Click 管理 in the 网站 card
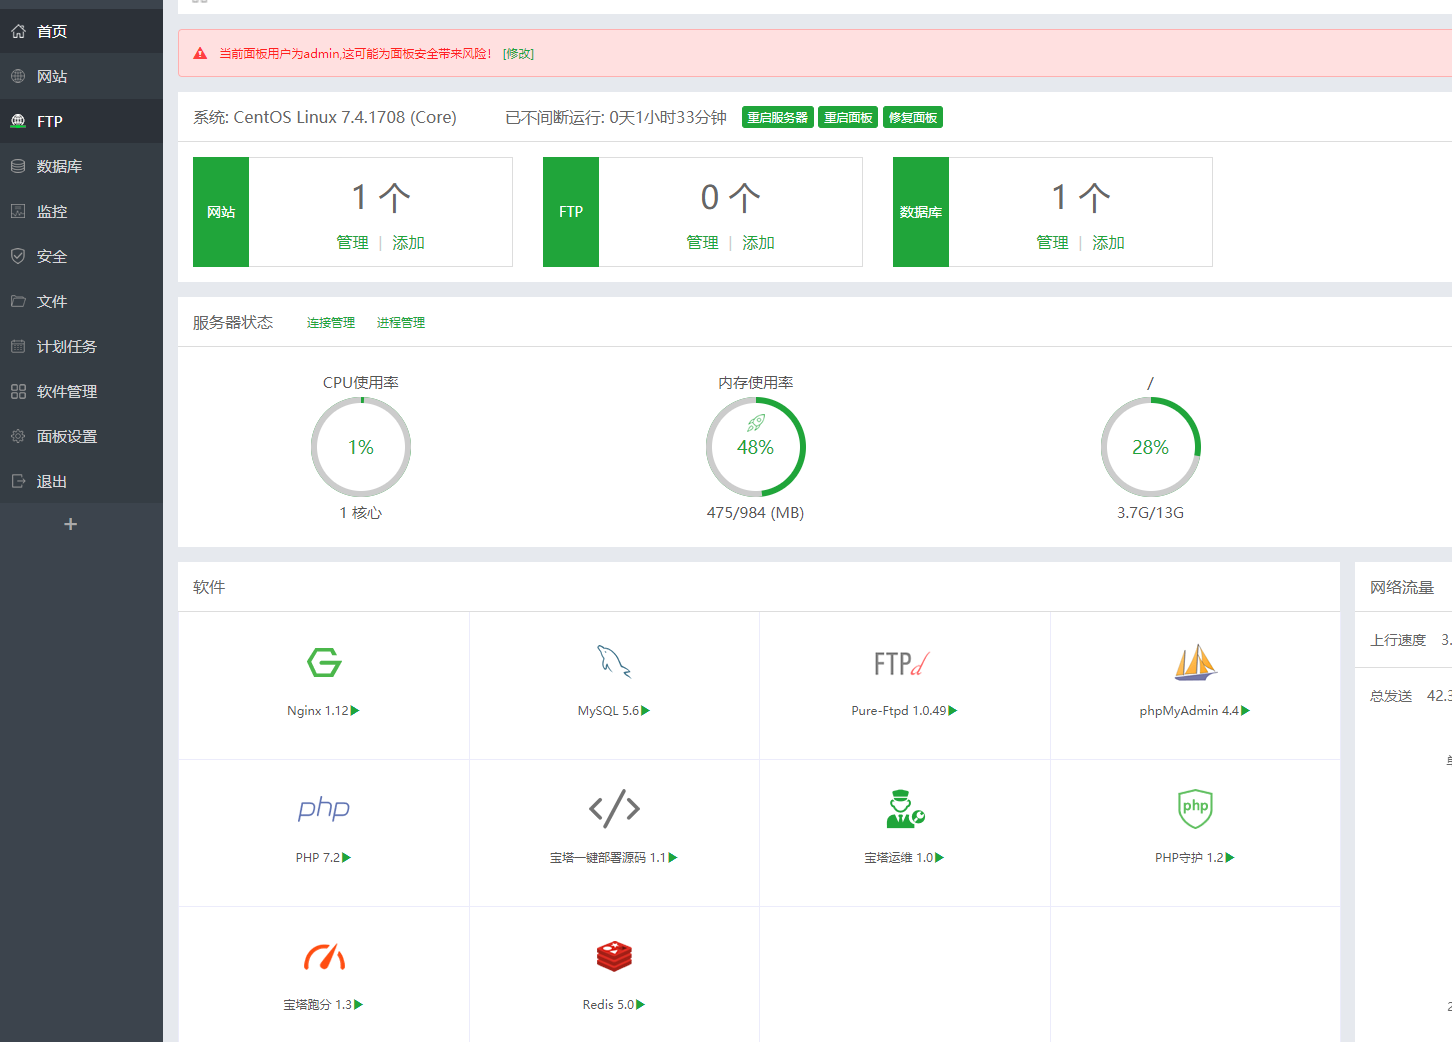 tap(352, 243)
